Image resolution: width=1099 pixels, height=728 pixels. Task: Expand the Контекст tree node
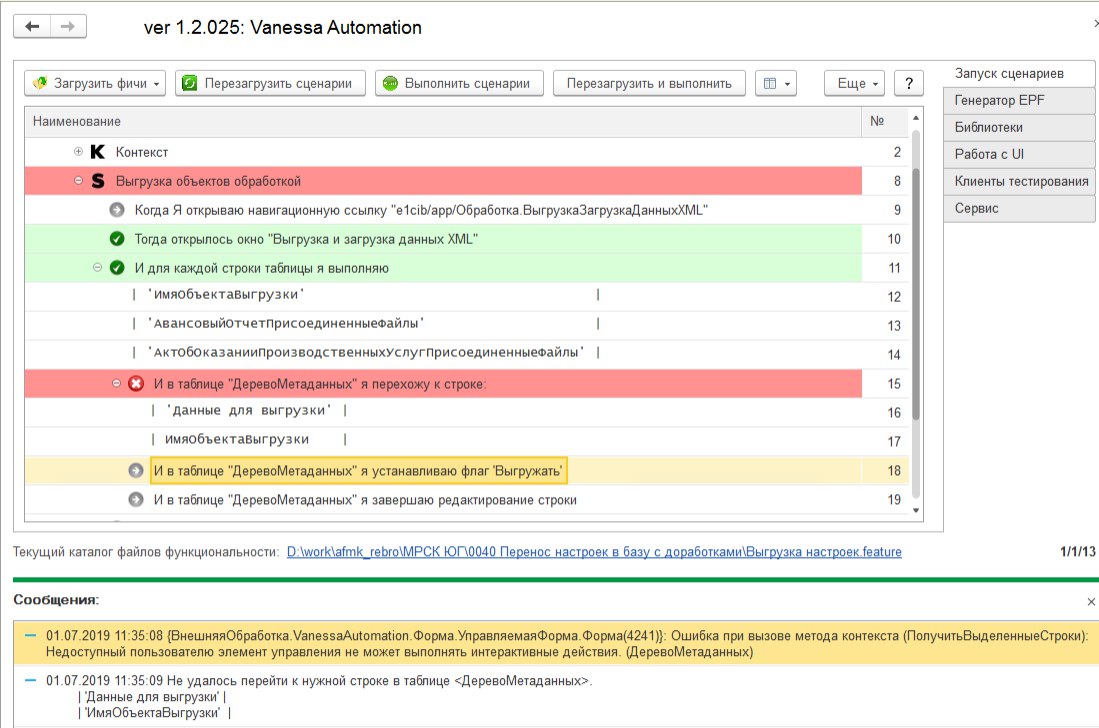[x=78, y=151]
